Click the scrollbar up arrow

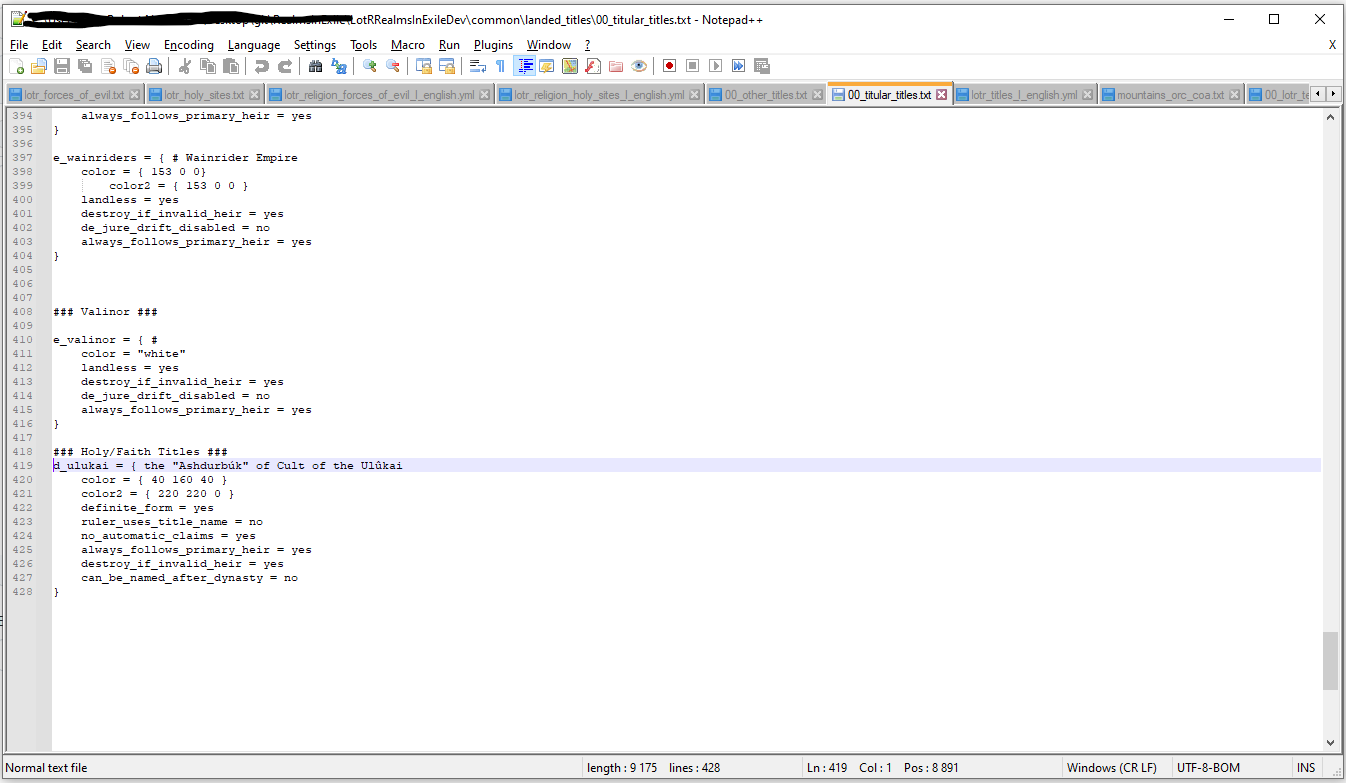click(1330, 117)
